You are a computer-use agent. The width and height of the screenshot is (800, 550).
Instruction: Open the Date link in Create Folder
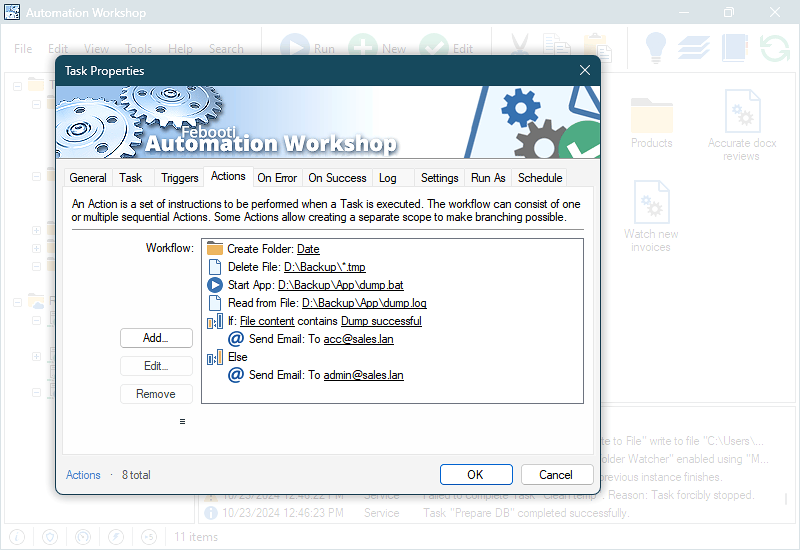[x=308, y=249]
